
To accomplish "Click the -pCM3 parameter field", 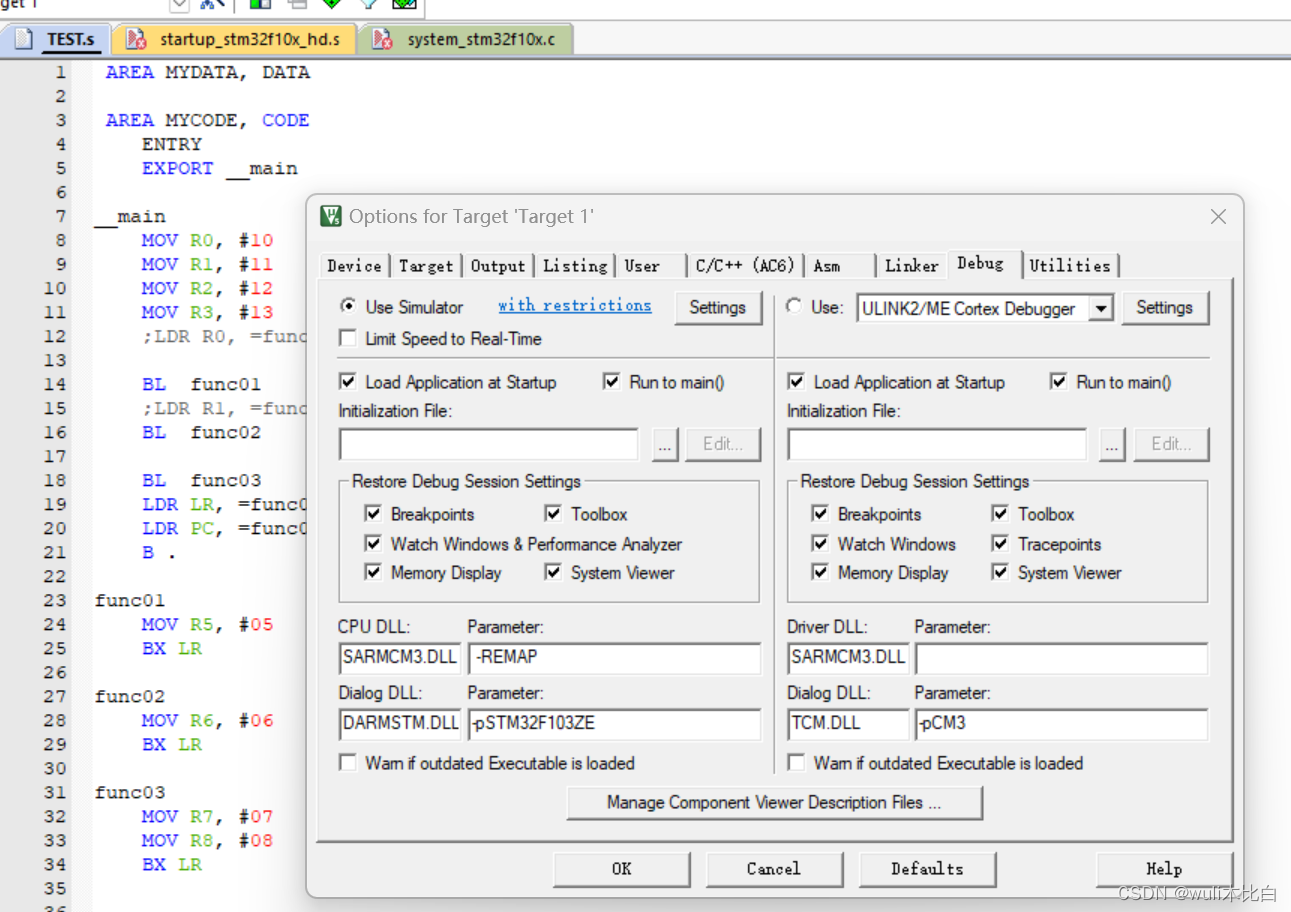I will [x=1061, y=724].
